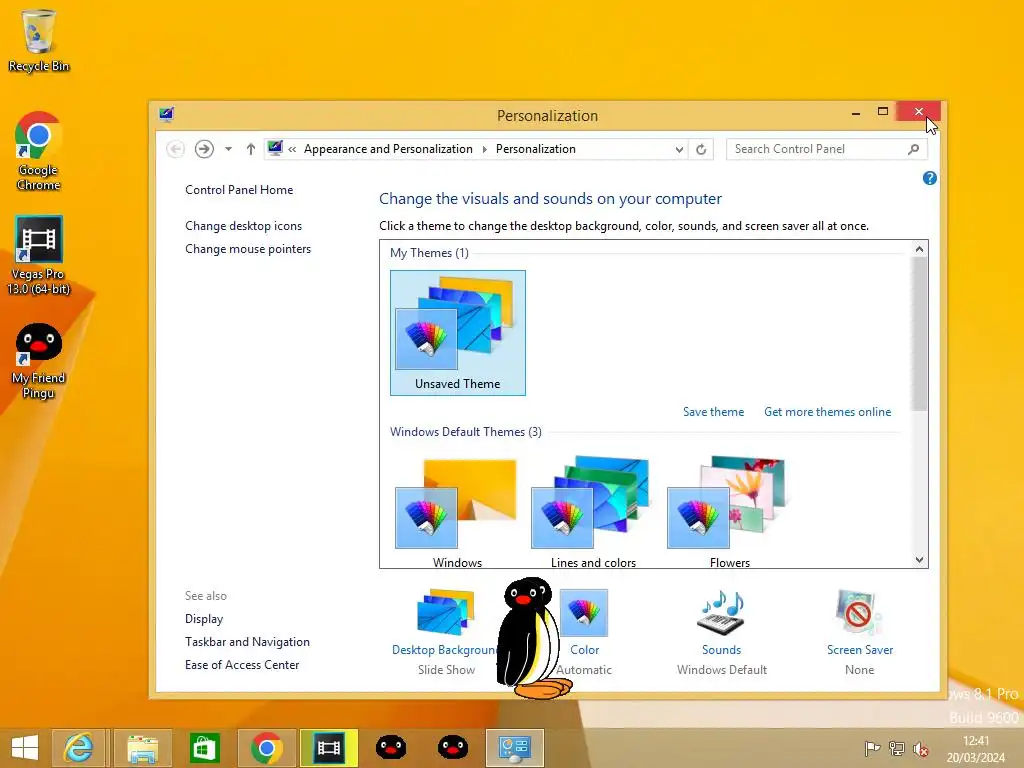
Task: Click Appearance and Personalization breadcrumb
Action: [x=388, y=150]
